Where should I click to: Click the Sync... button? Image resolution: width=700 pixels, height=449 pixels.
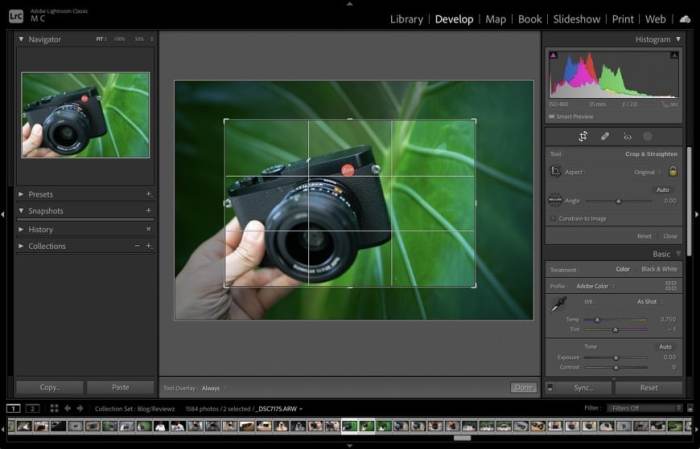(x=583, y=388)
